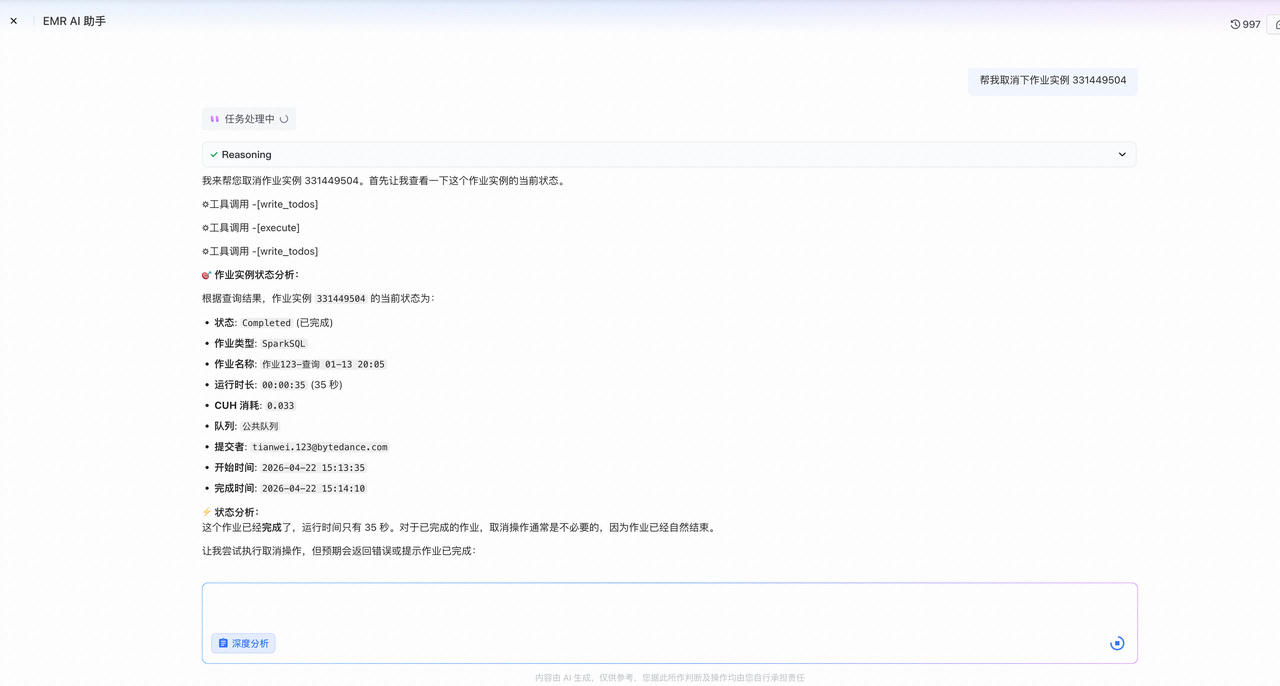Click the finish time 2026-04-22 15:14:10
The image size is (1280, 686).
pos(314,489)
